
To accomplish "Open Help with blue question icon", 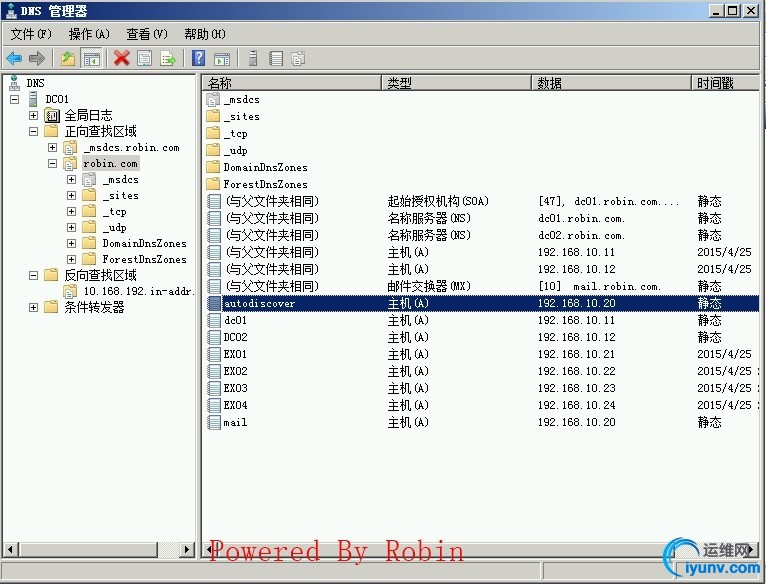I will click(198, 58).
